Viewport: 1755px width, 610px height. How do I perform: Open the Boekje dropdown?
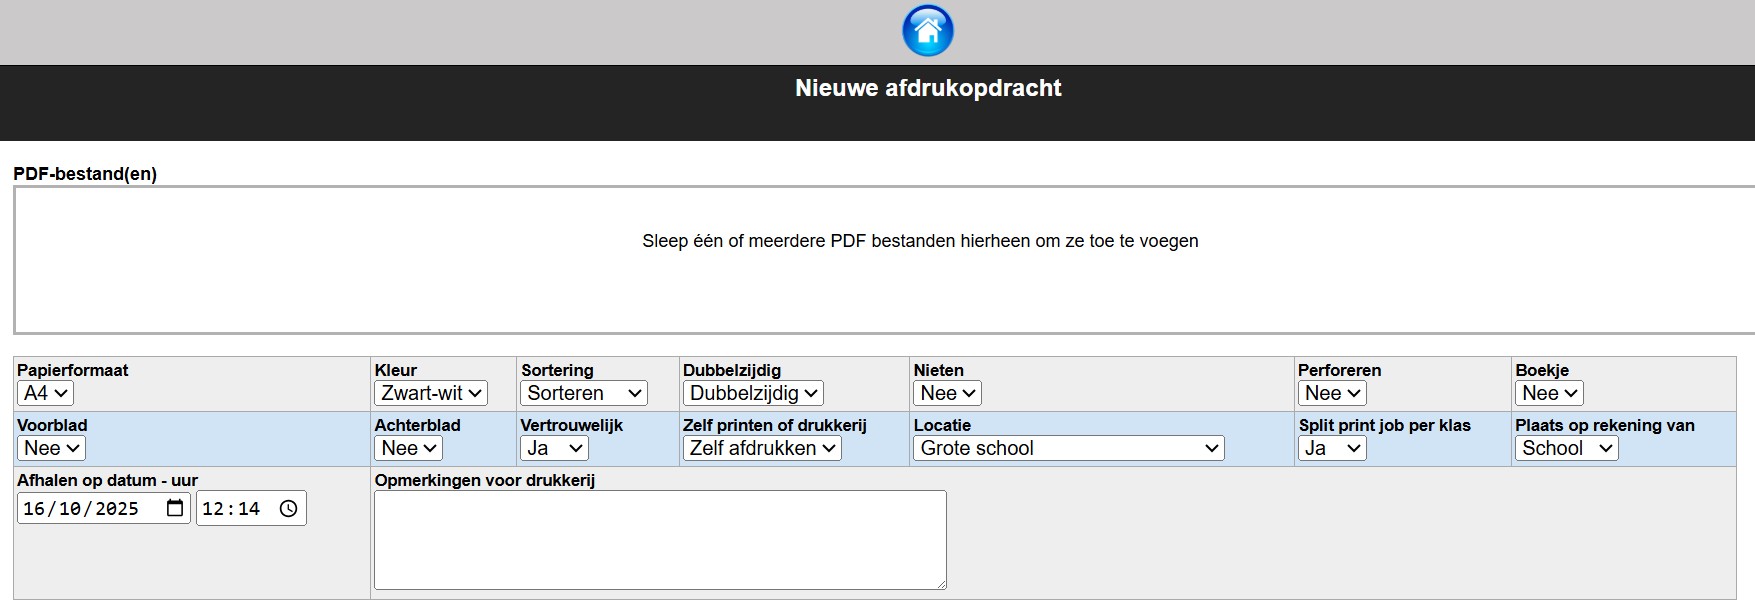tap(1549, 393)
